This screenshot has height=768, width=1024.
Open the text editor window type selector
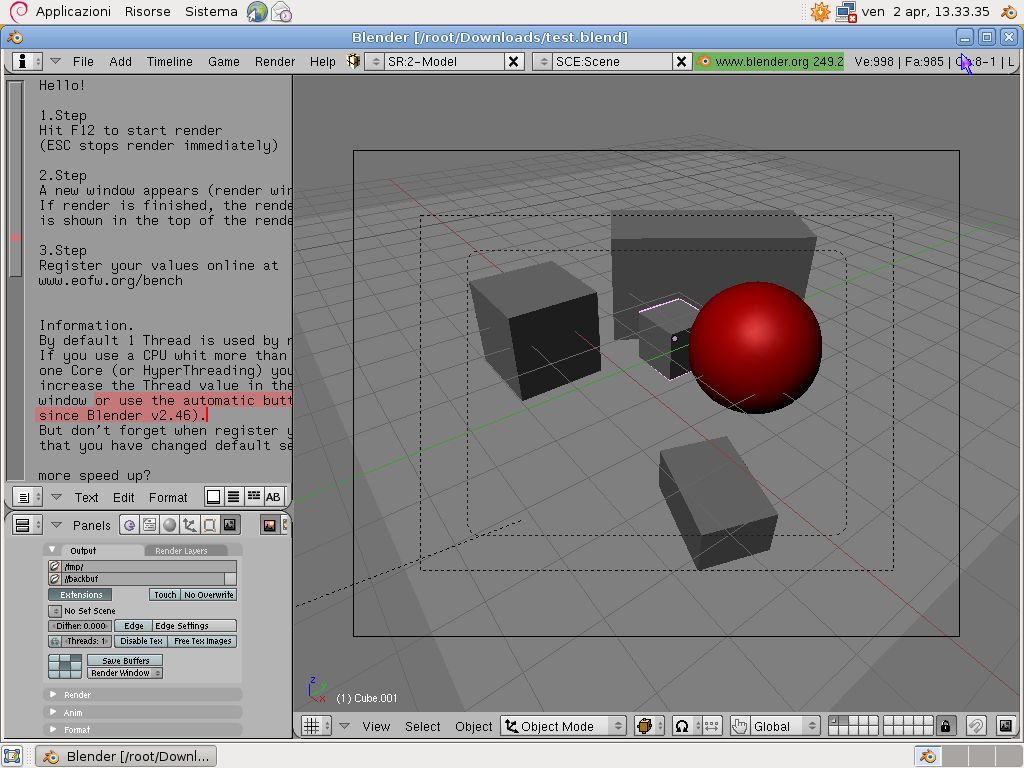point(28,497)
